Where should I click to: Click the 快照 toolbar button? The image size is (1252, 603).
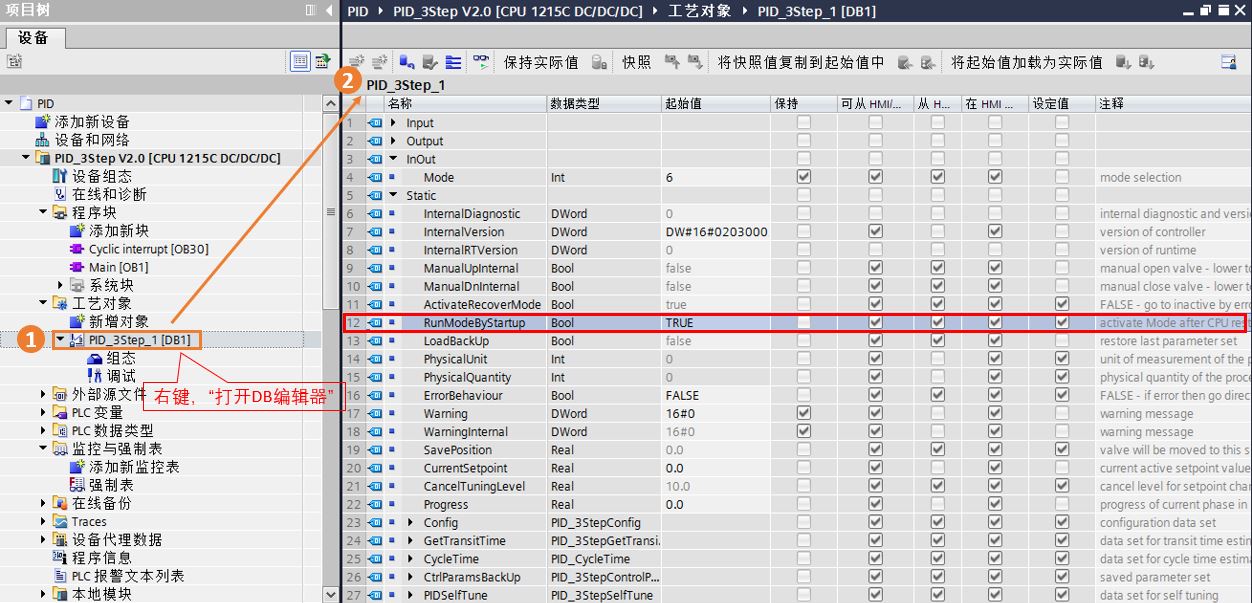636,62
